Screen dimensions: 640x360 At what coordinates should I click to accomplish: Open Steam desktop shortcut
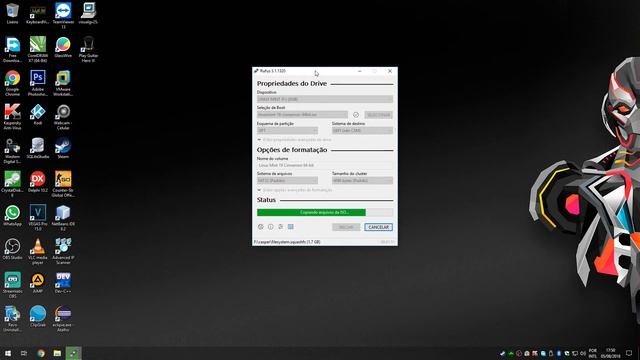[63, 148]
